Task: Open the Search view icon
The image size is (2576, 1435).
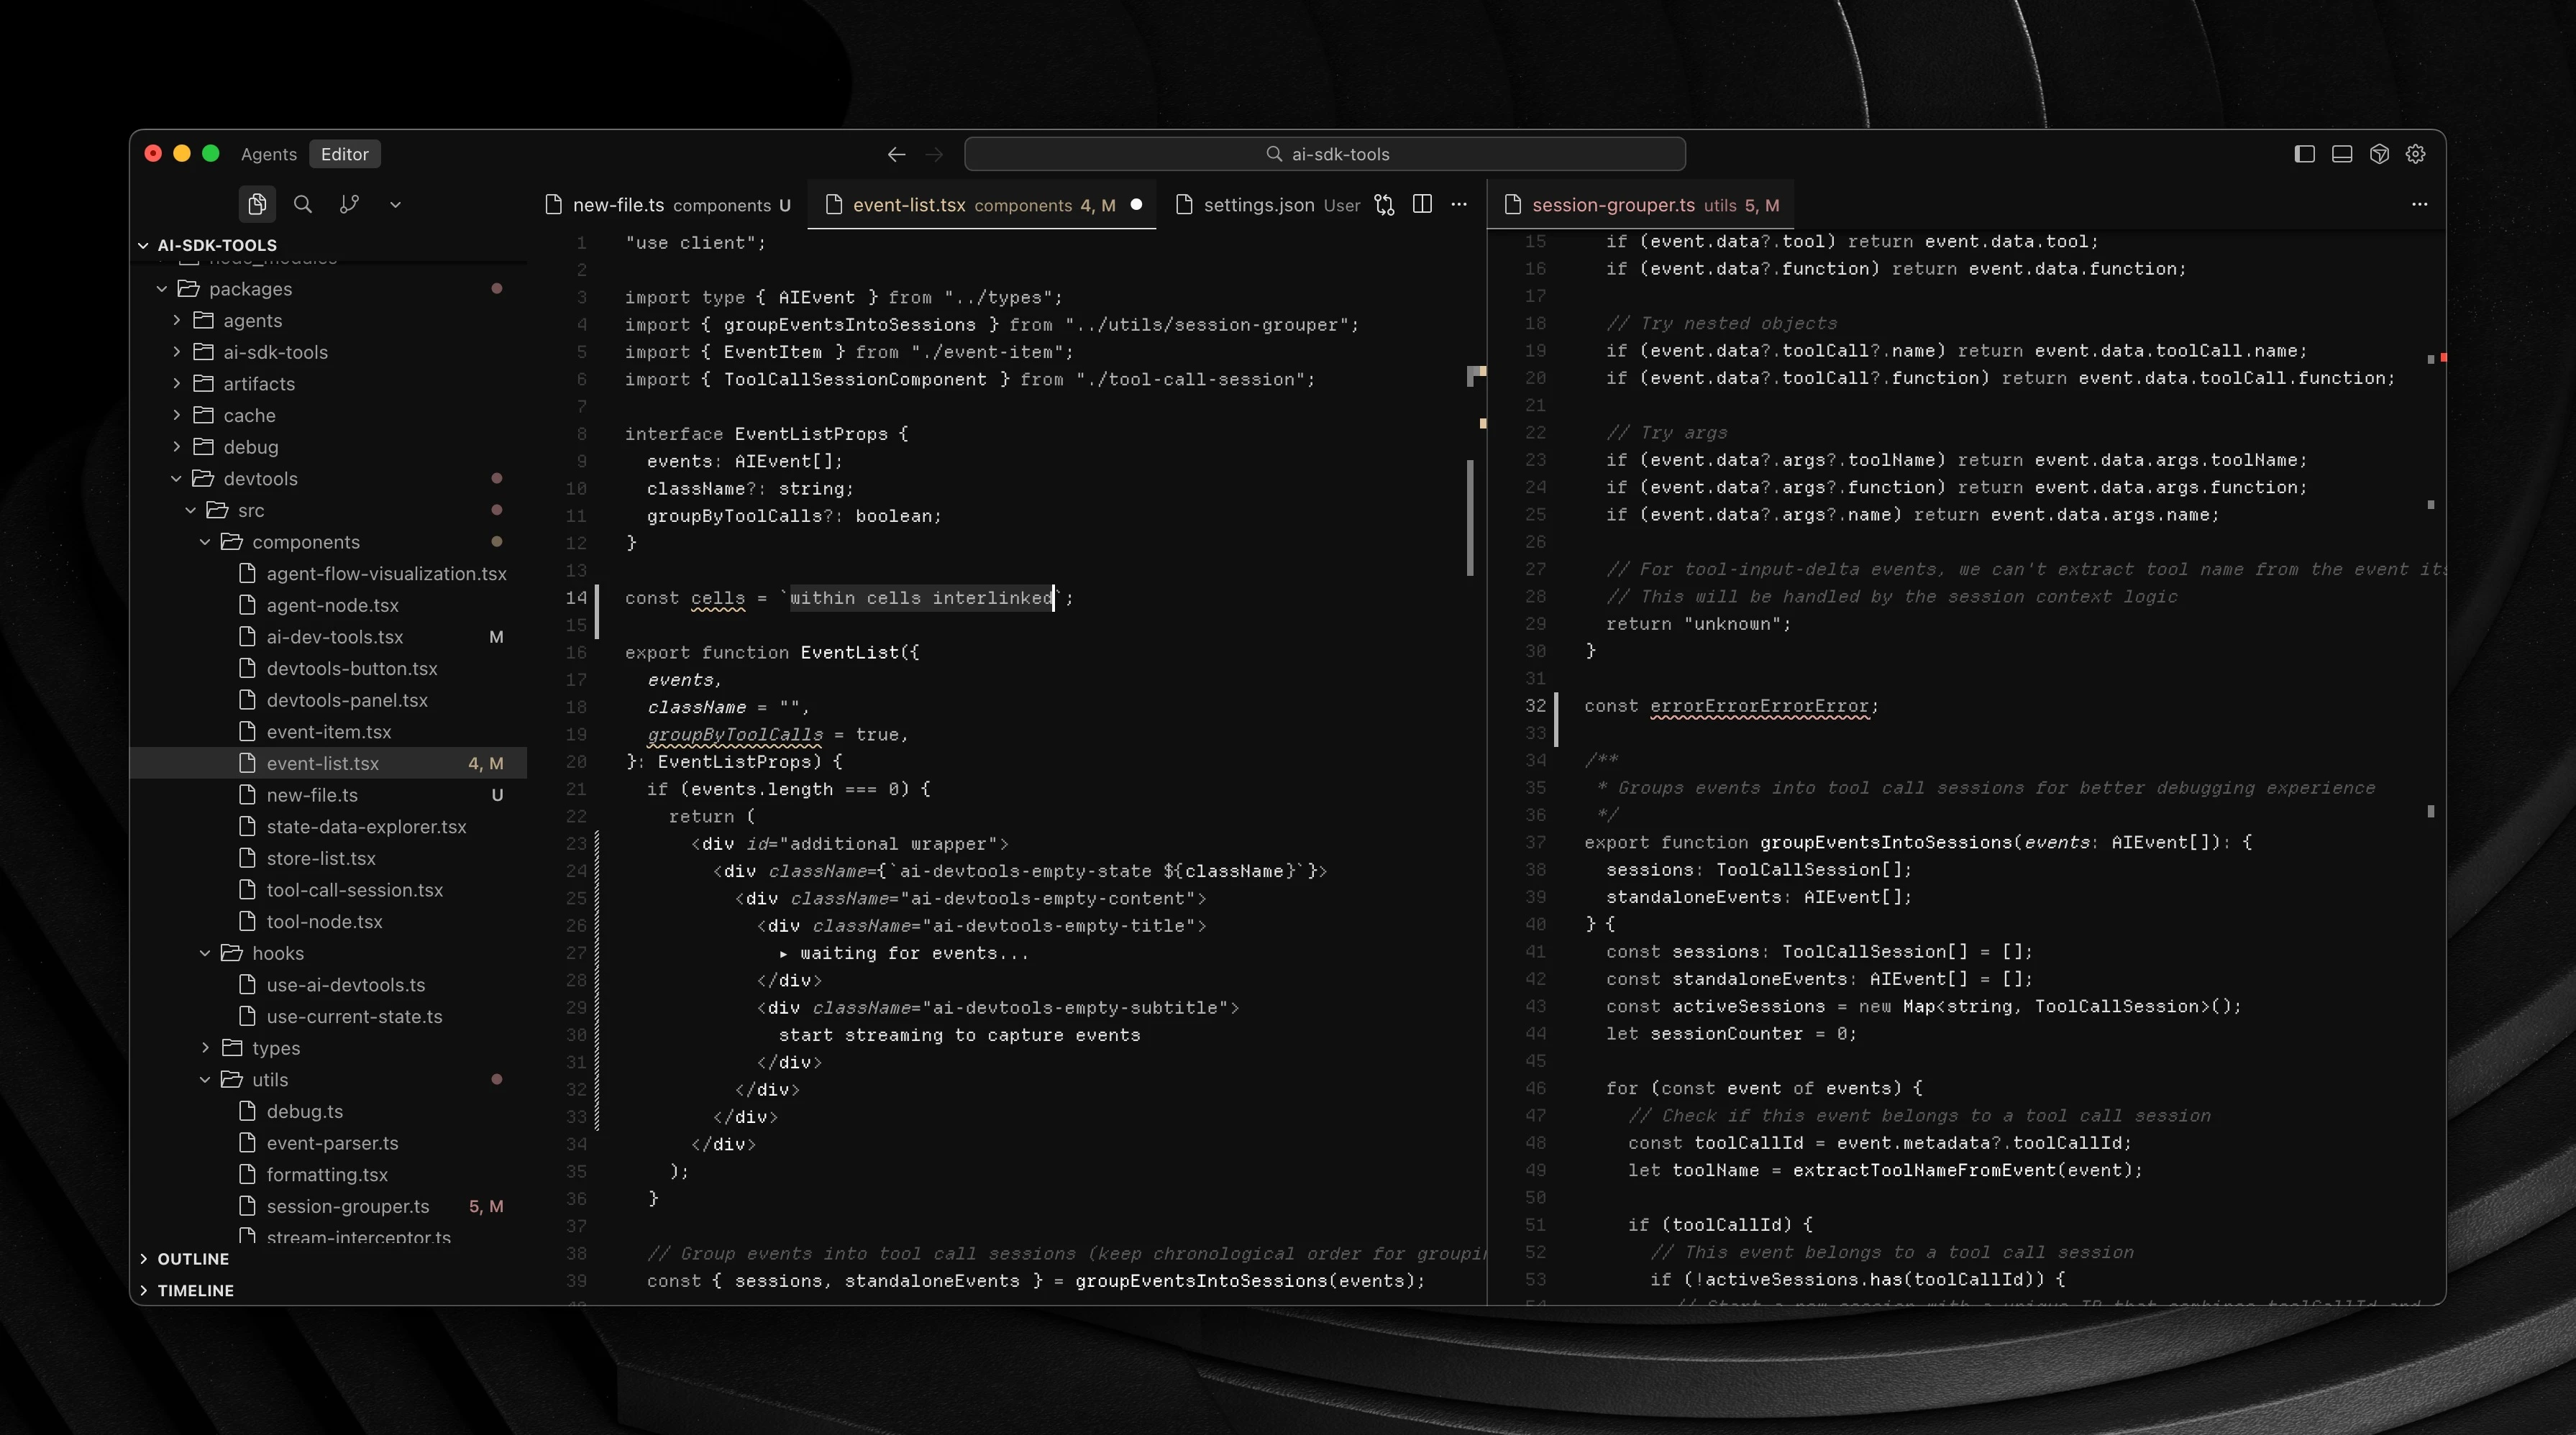Action: 303,204
